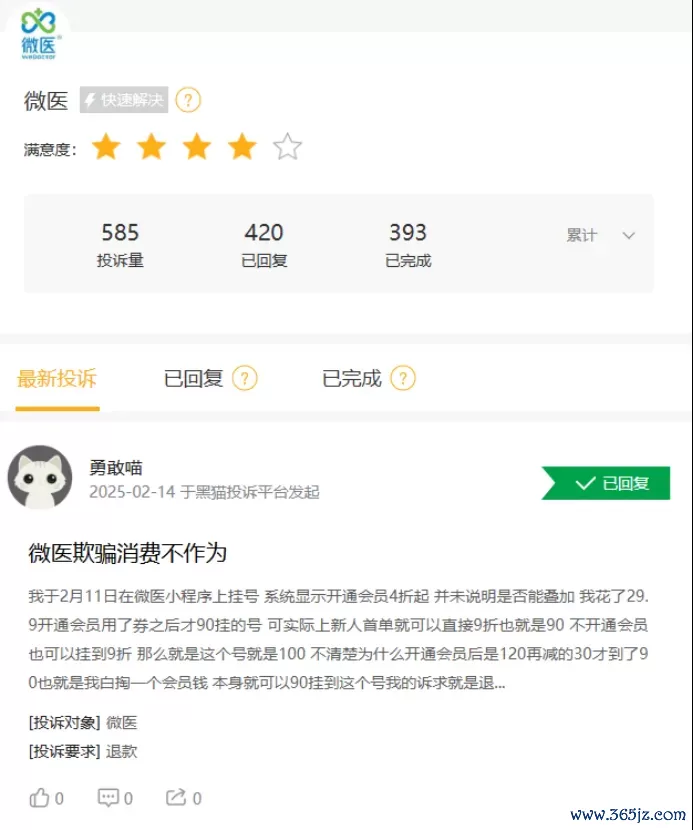Click the WeDoctor 微医 logo

coord(38,34)
